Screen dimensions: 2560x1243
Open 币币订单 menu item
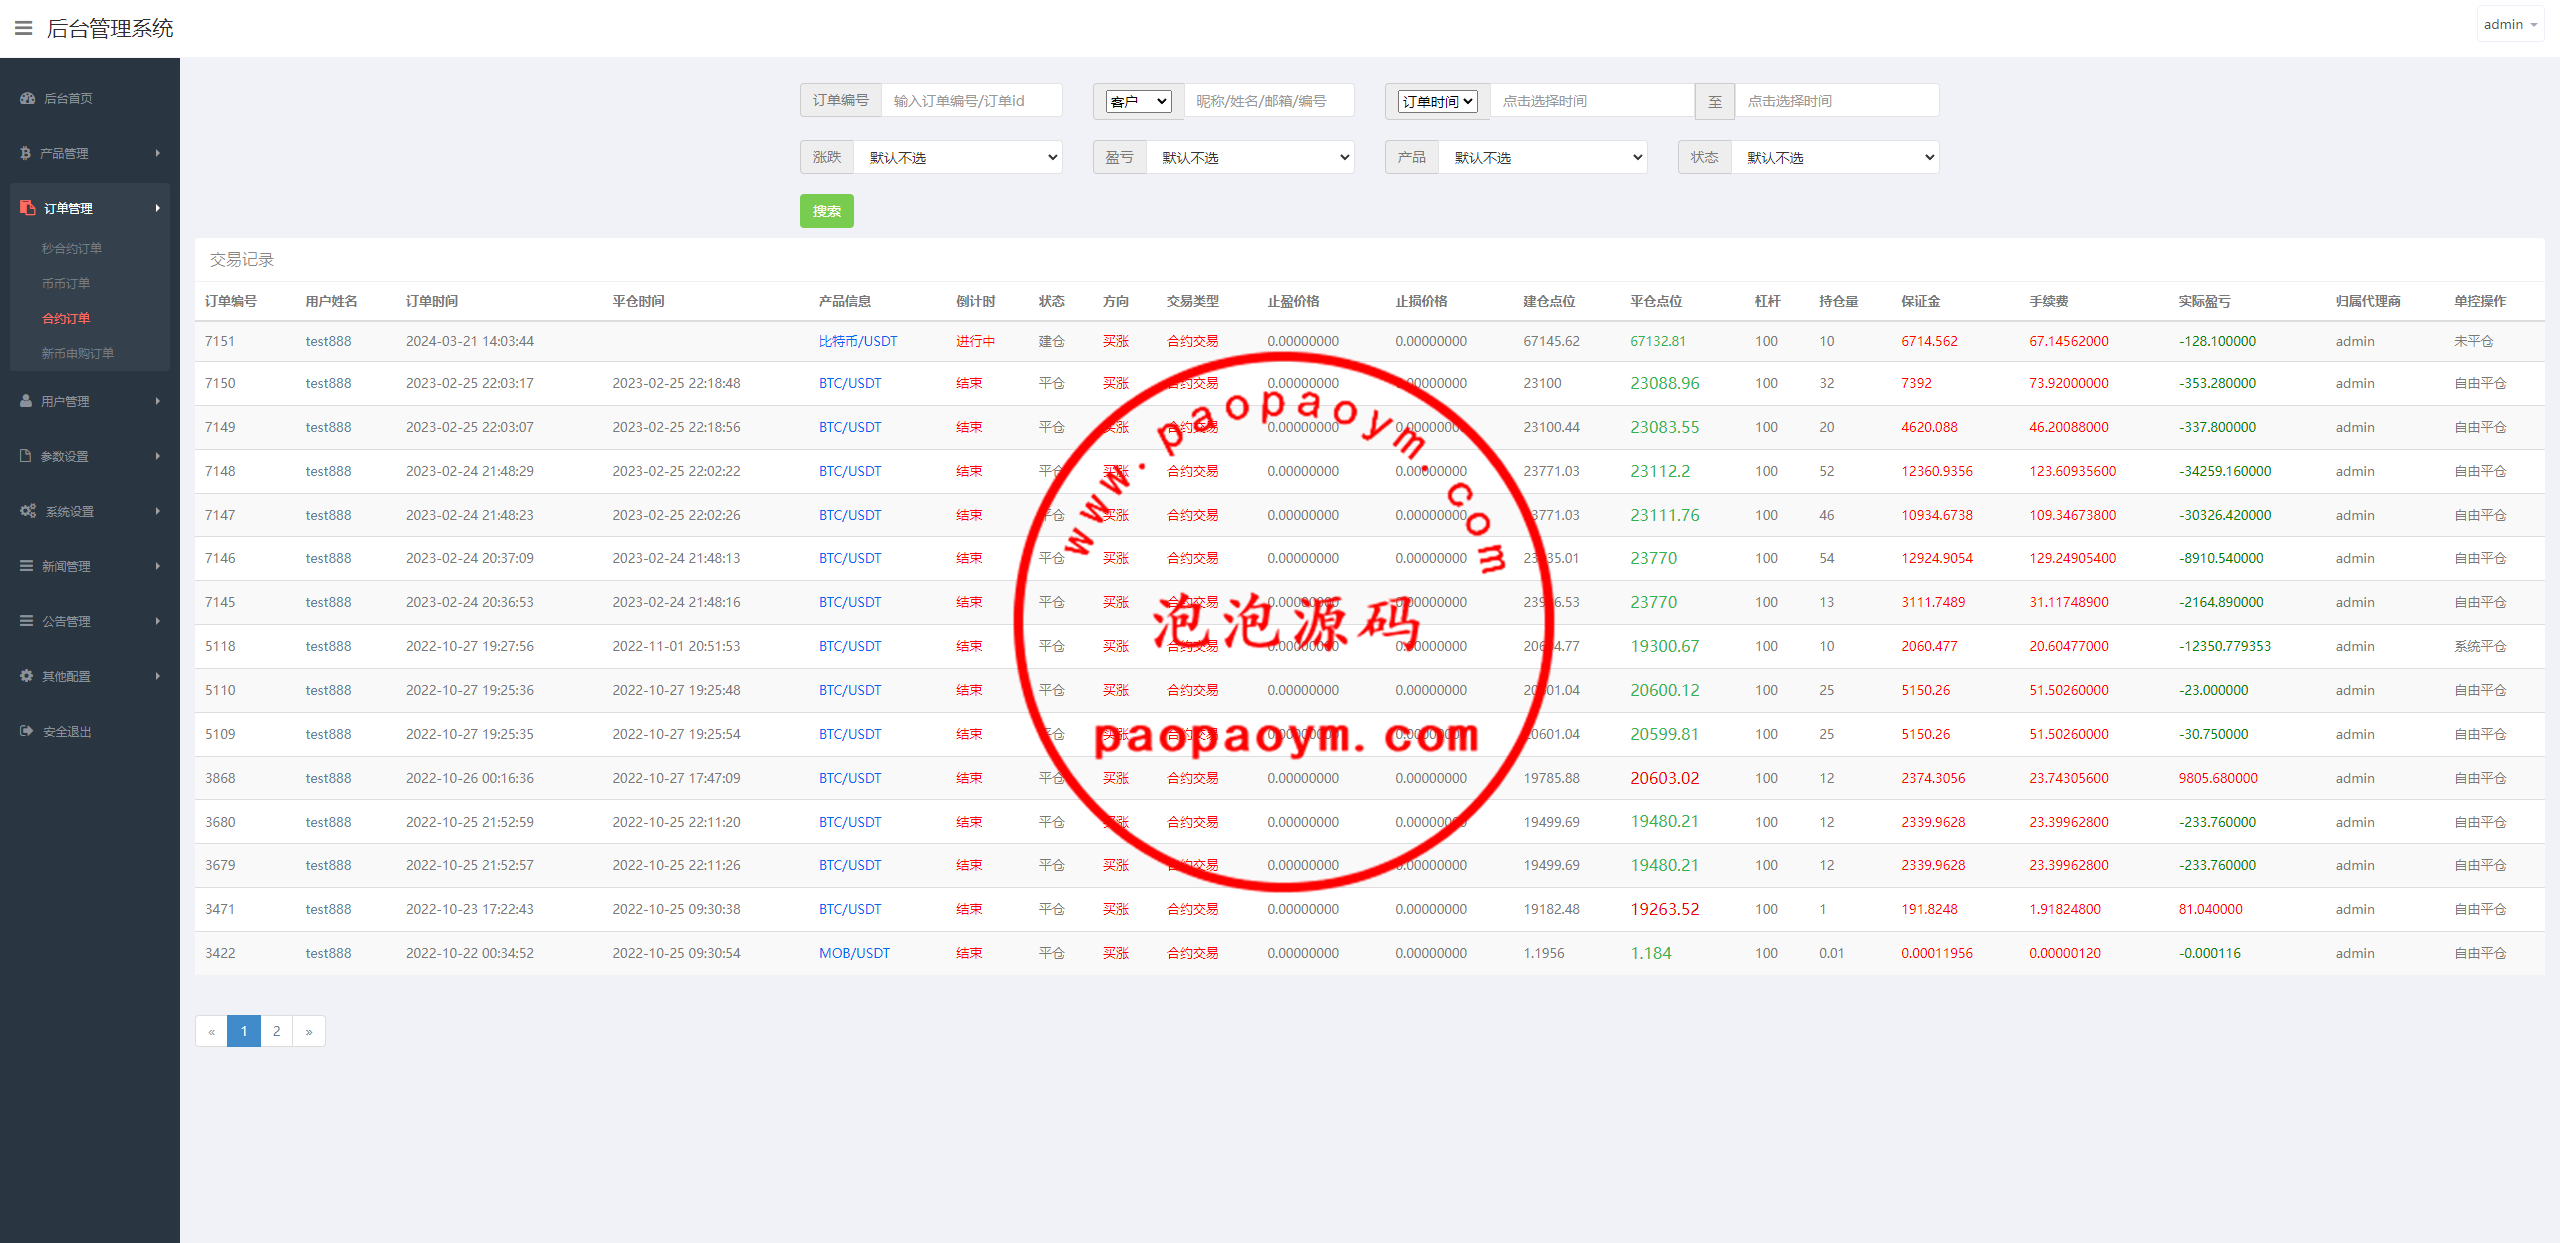pos(66,283)
